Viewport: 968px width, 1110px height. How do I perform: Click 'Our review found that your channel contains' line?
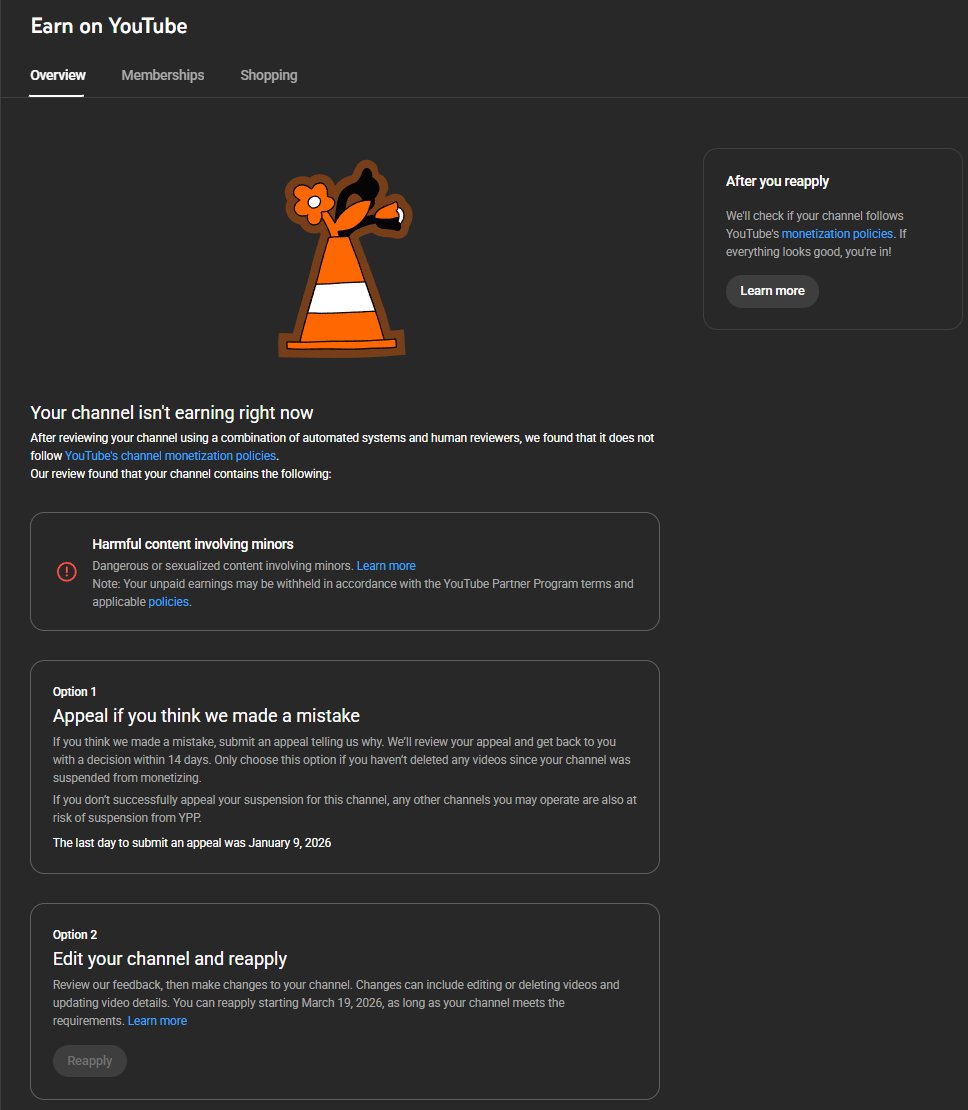coord(181,474)
